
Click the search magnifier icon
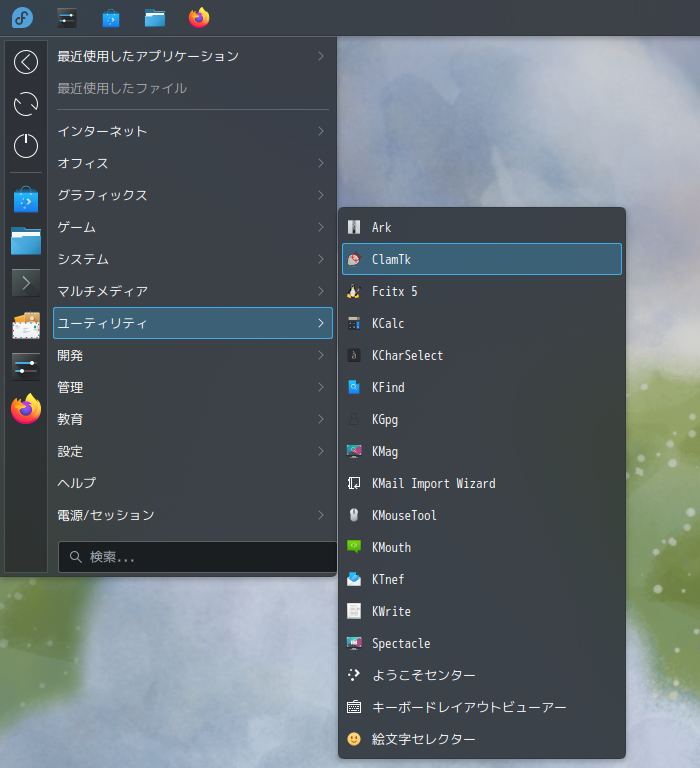(x=75, y=557)
